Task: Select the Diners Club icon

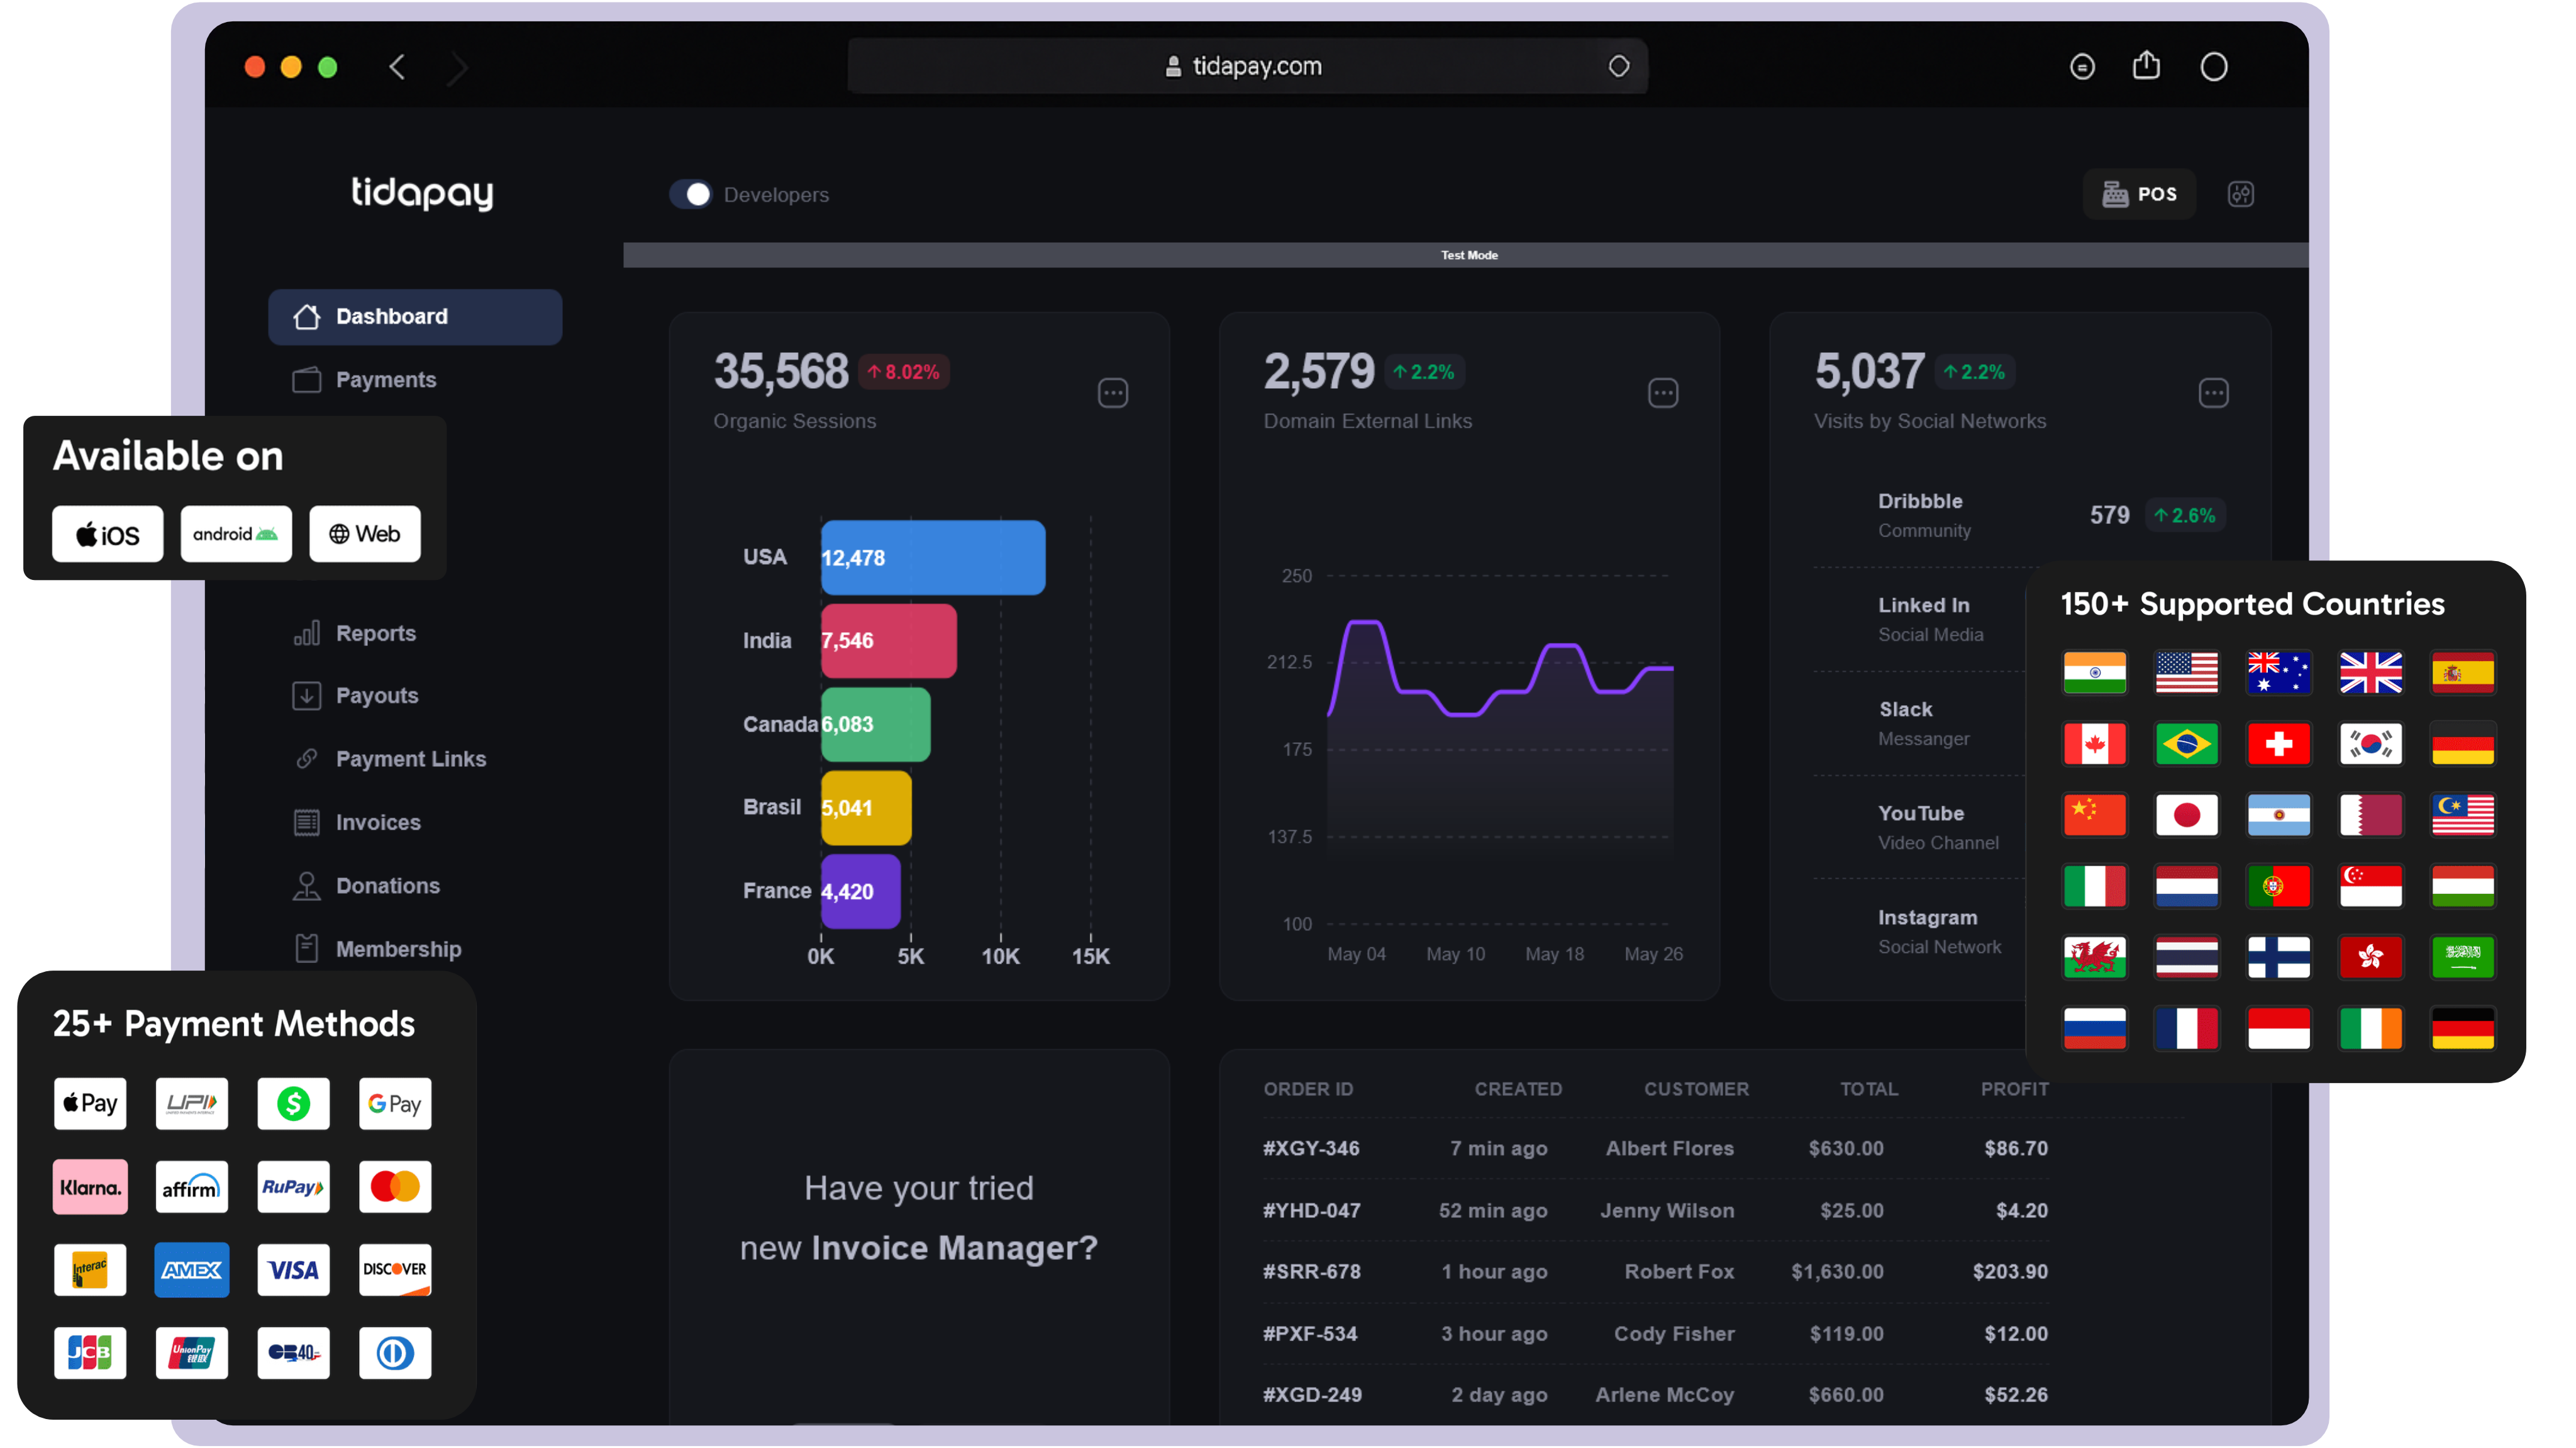Action: tap(395, 1353)
